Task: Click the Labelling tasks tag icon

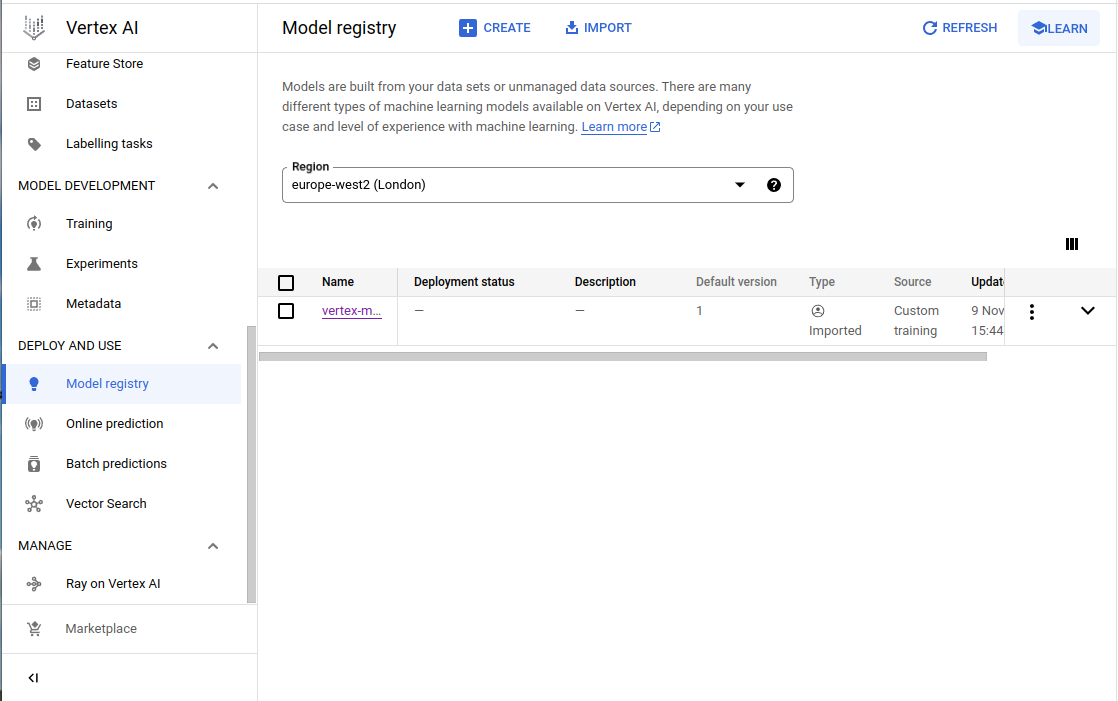Action: pos(34,144)
